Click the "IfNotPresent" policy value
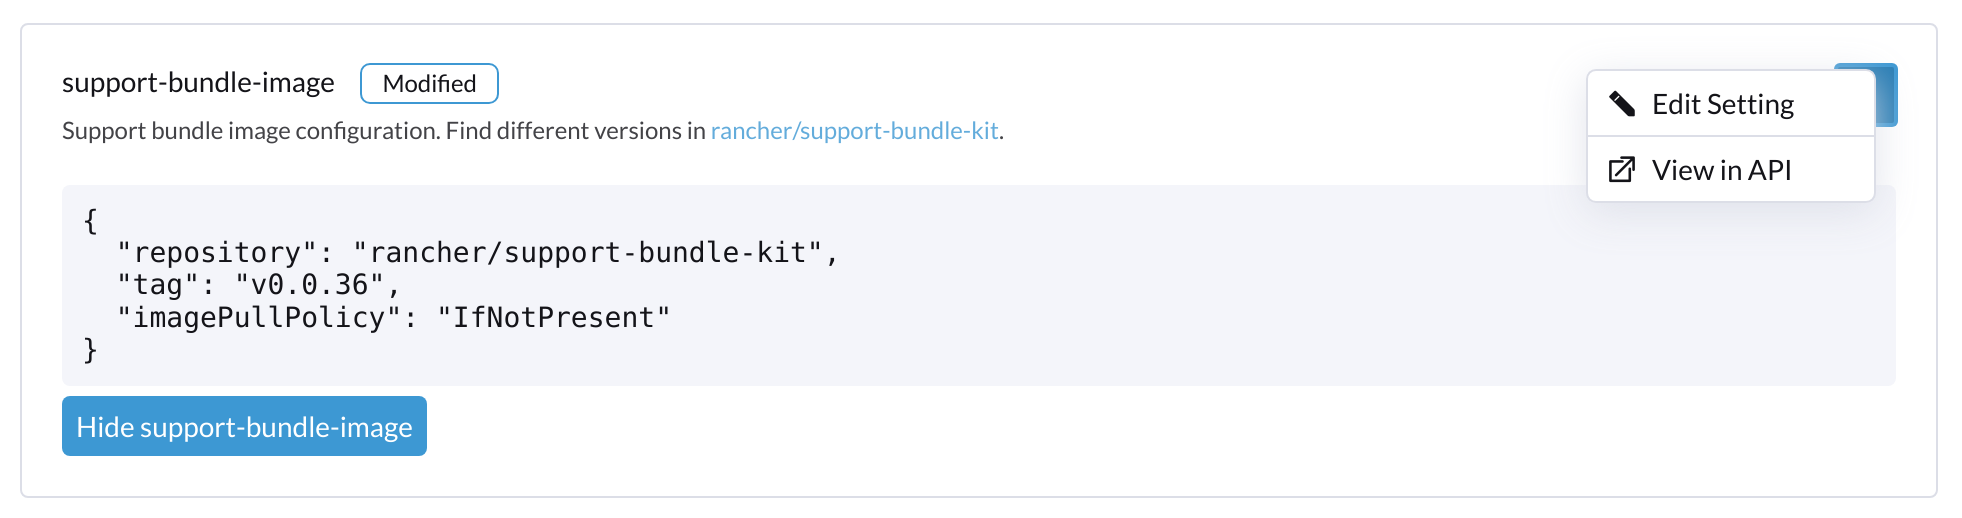This screenshot has width=1962, height=518. 553,318
